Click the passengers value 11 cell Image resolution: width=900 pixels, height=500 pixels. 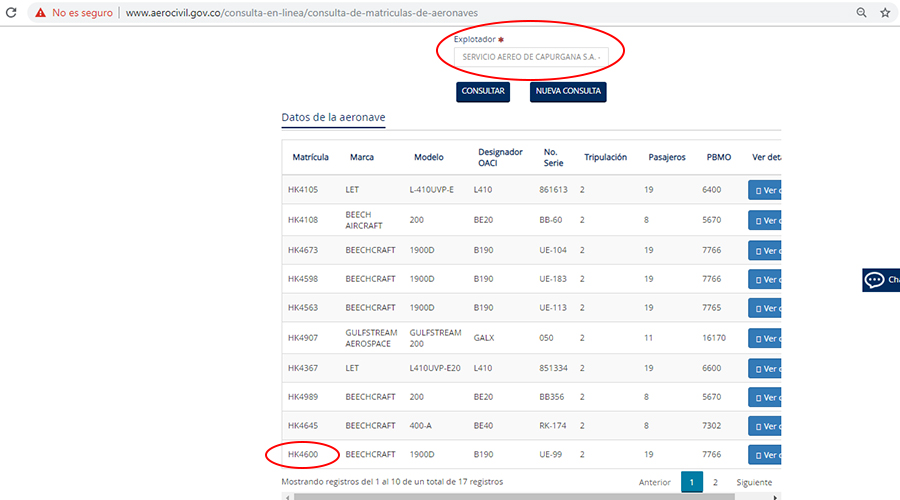point(648,338)
